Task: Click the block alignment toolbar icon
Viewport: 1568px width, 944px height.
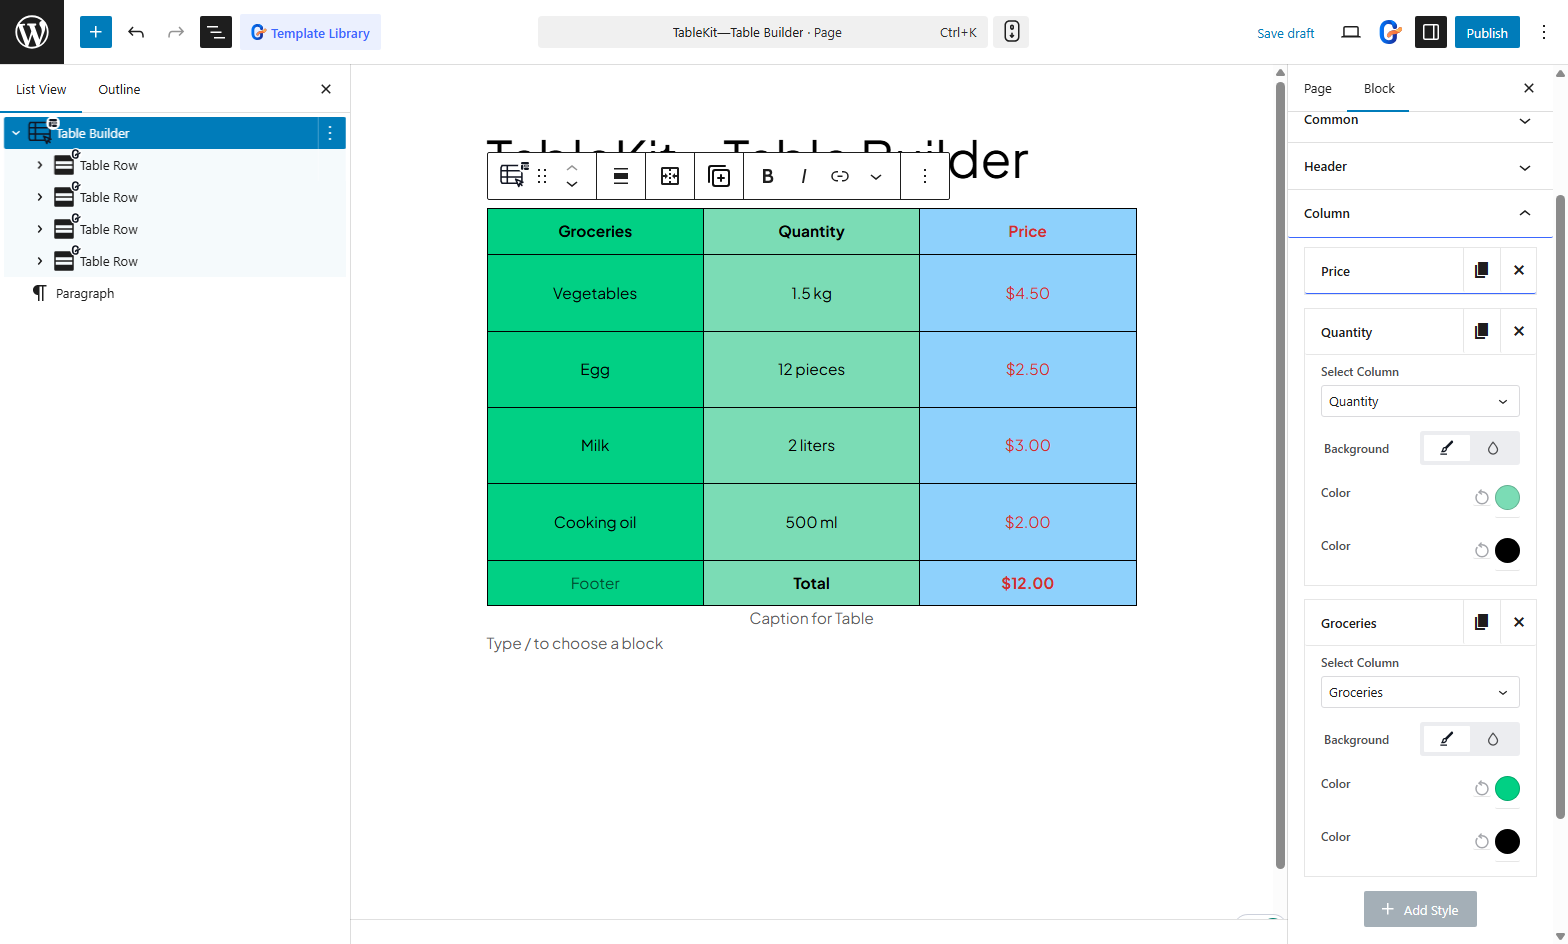Action: coord(621,176)
